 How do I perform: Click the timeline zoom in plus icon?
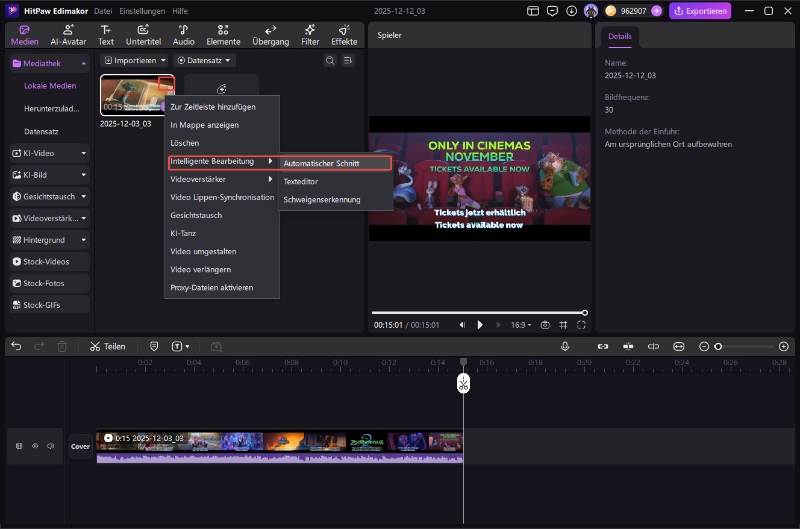(784, 346)
